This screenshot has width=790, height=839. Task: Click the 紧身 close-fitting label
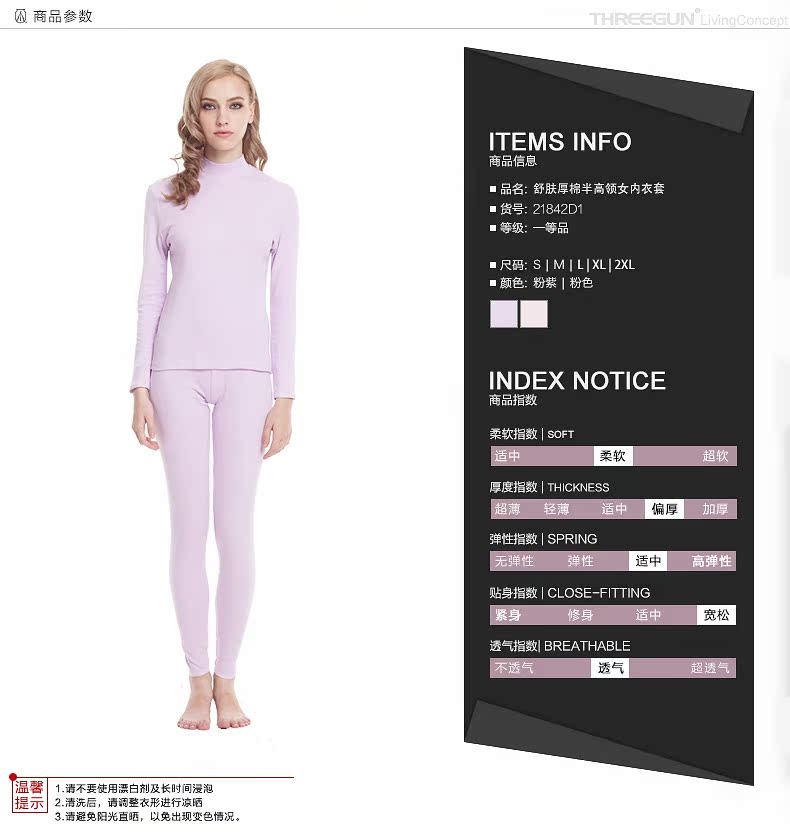pos(508,615)
